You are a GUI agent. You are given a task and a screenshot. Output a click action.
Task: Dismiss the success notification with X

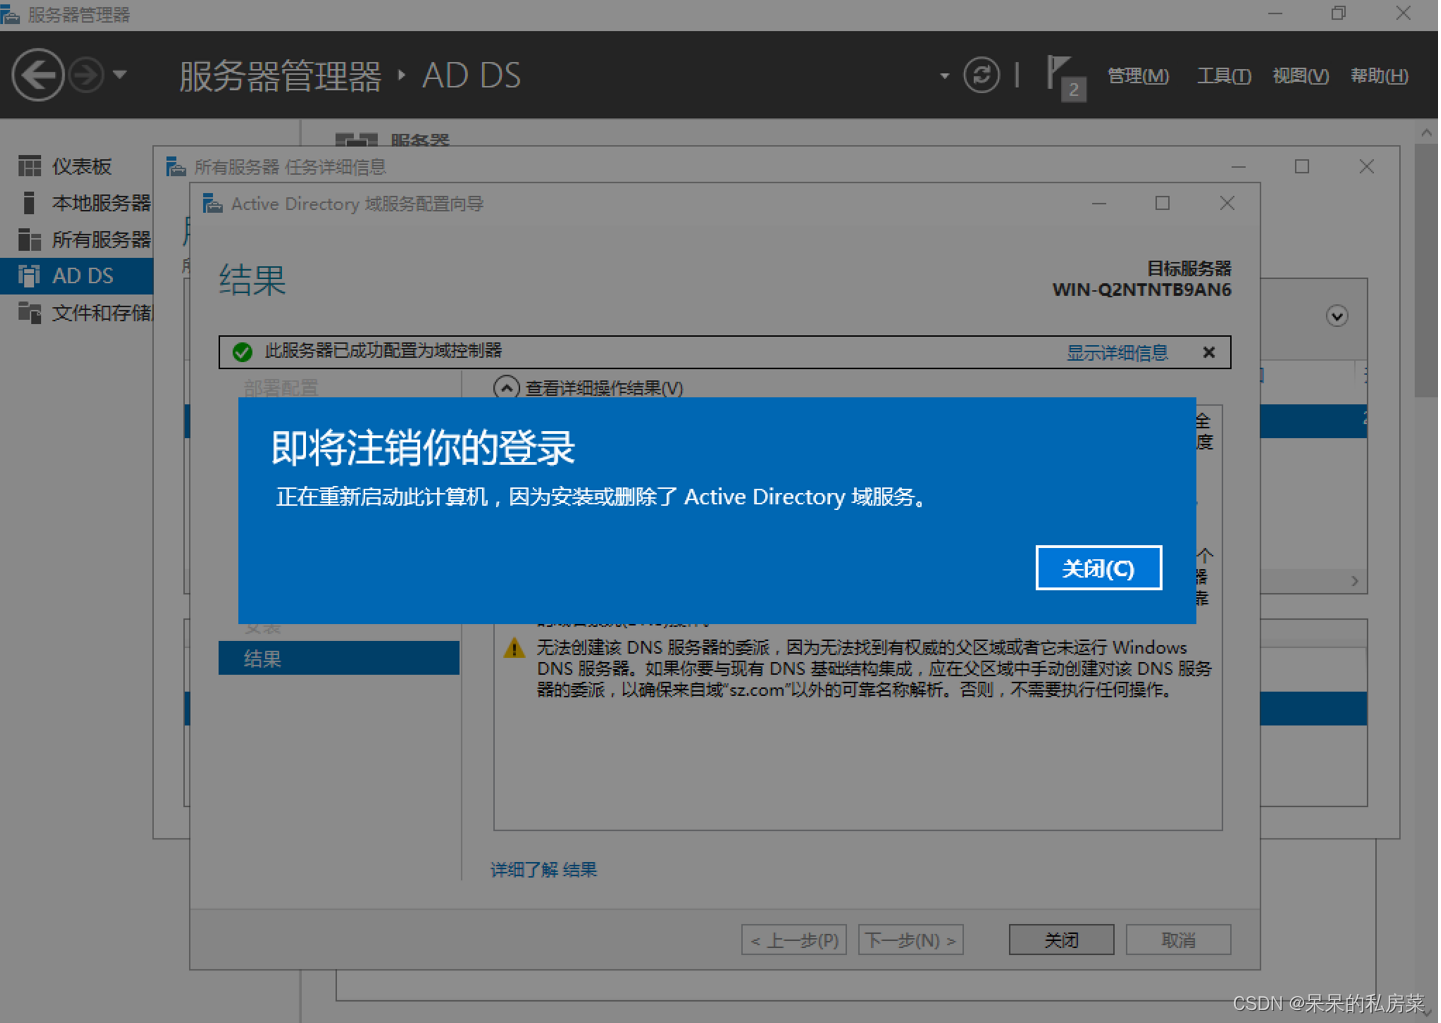click(1209, 352)
